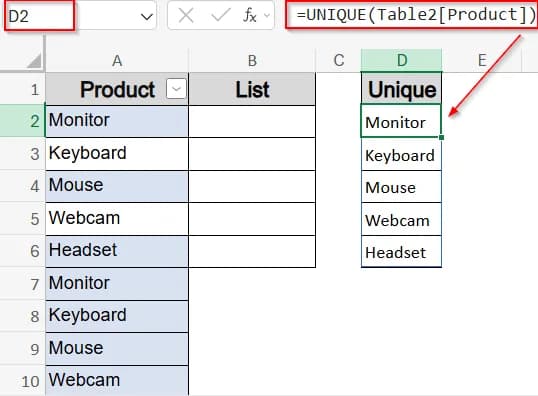Select row 2 header
The width and height of the screenshot is (538, 396).
(22, 121)
